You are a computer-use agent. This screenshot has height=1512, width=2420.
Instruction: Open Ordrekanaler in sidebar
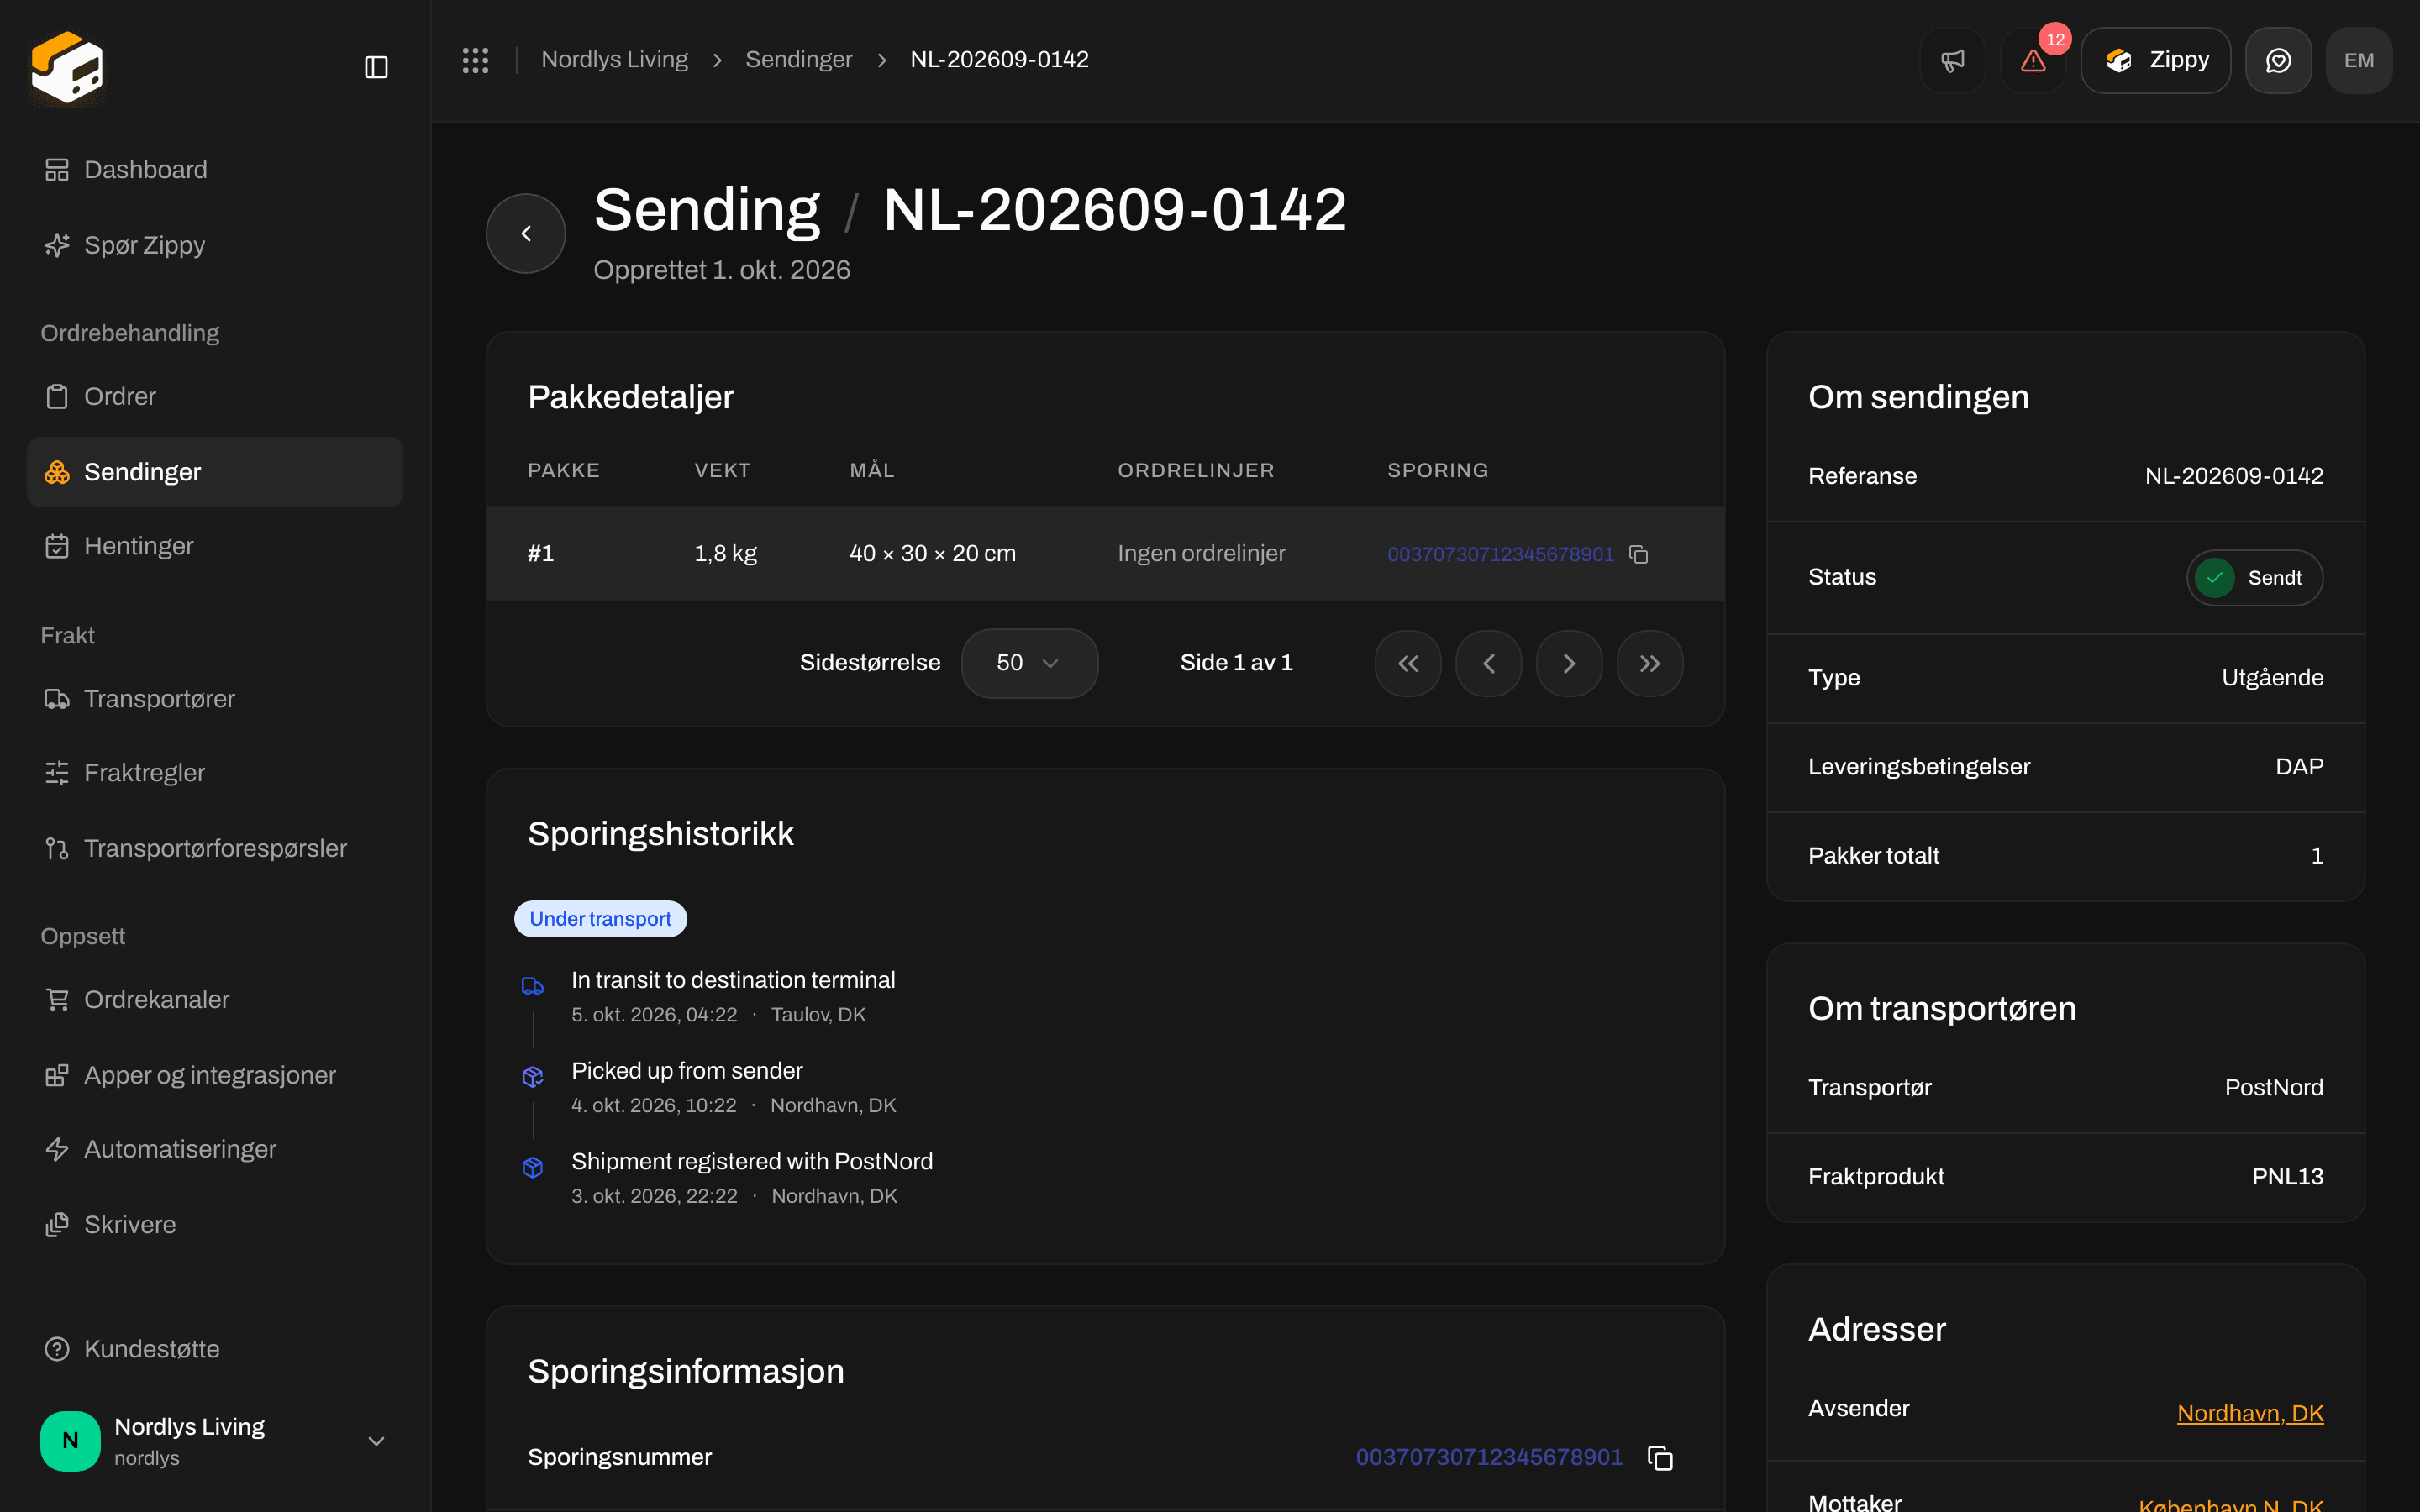tap(215, 1000)
